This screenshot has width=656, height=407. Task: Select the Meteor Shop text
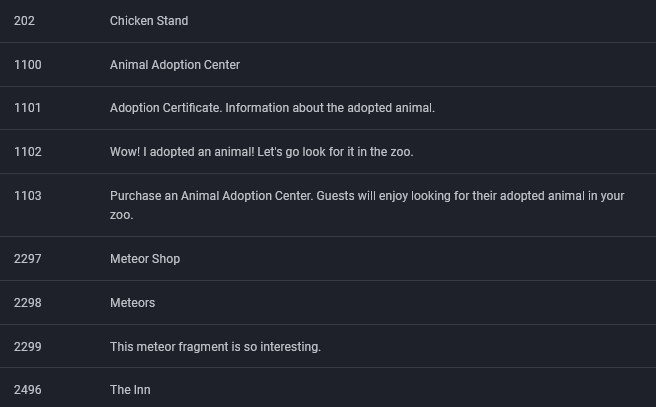145,259
